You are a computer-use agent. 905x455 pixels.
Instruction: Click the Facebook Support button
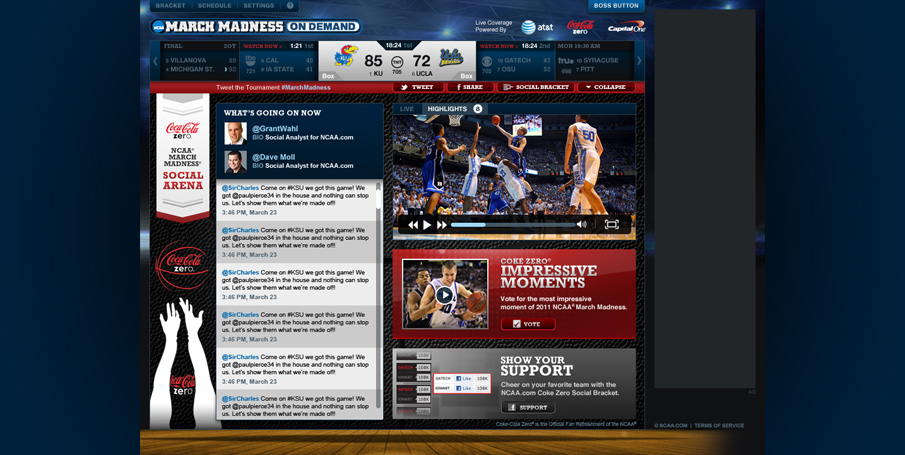[x=528, y=408]
